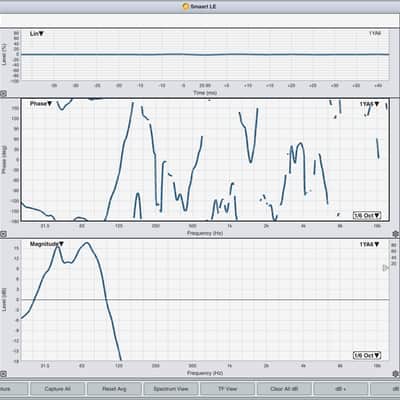
Task: Switch to Spectrum View
Action: (171, 389)
